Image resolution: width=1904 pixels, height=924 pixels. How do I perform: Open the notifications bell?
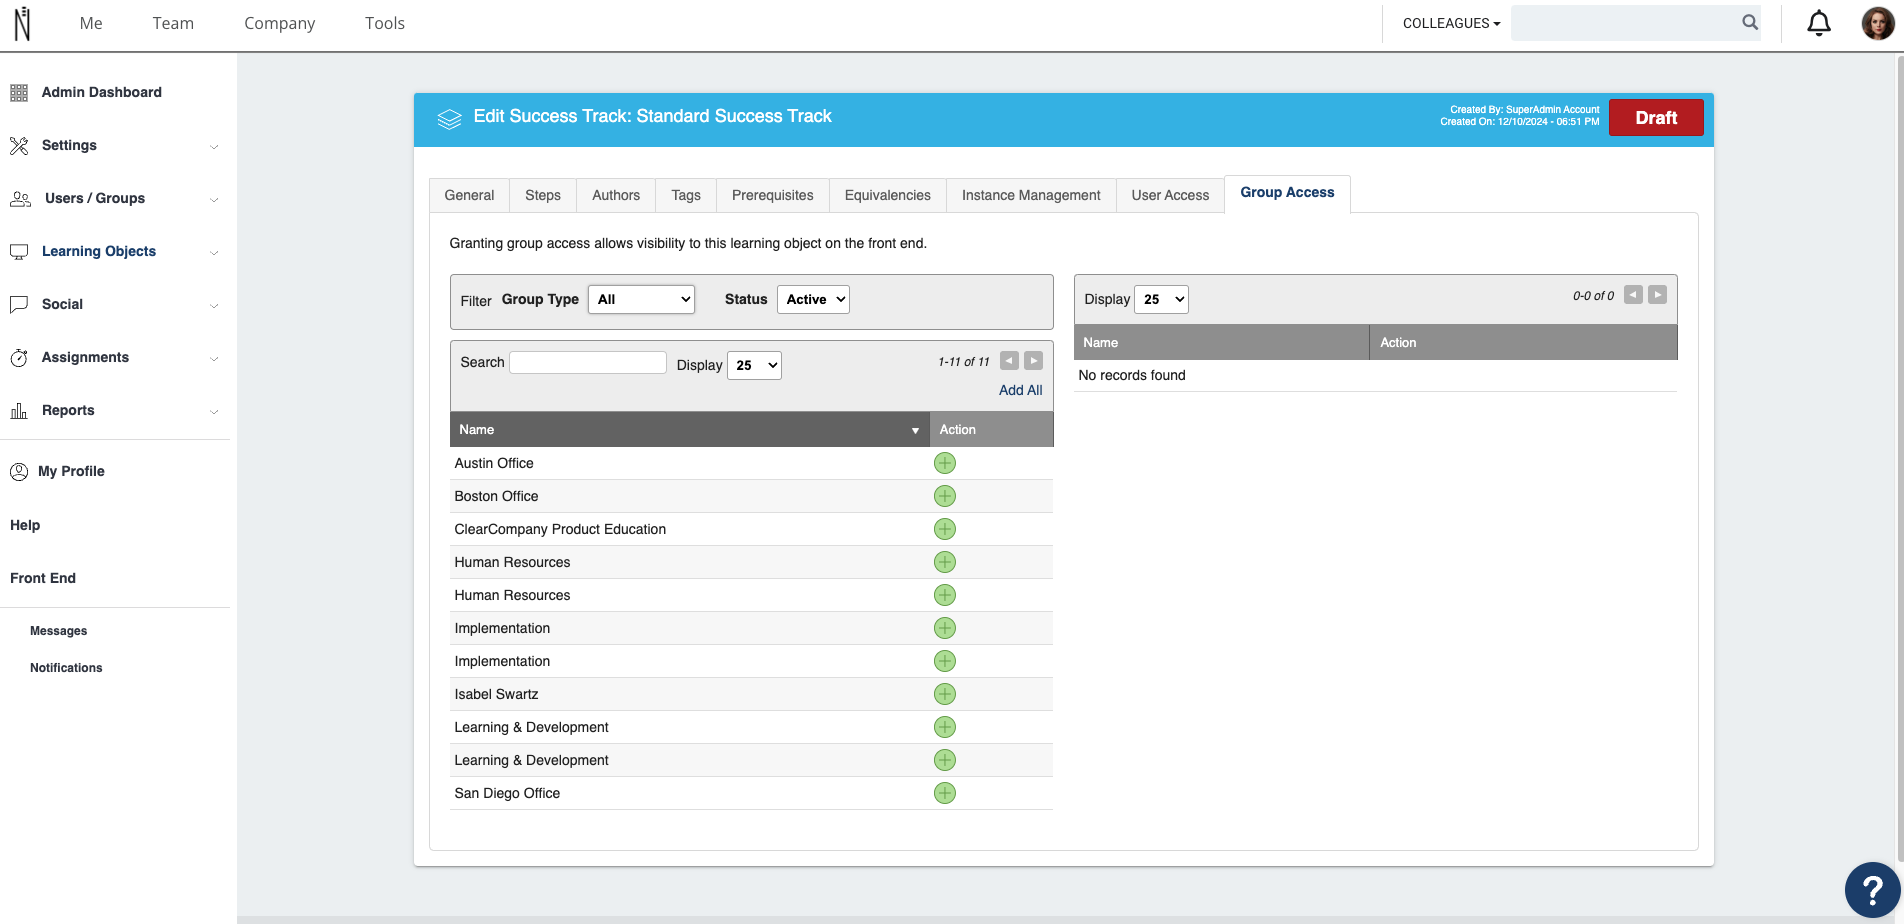(x=1819, y=23)
